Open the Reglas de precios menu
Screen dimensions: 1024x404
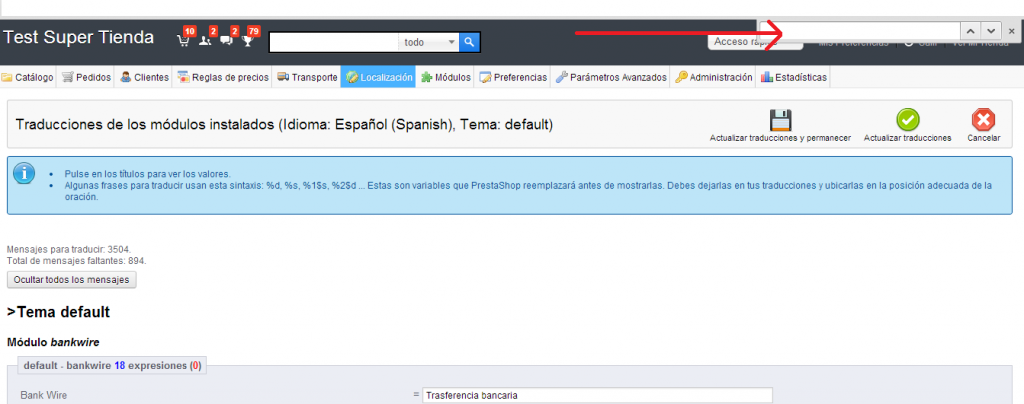(223, 77)
